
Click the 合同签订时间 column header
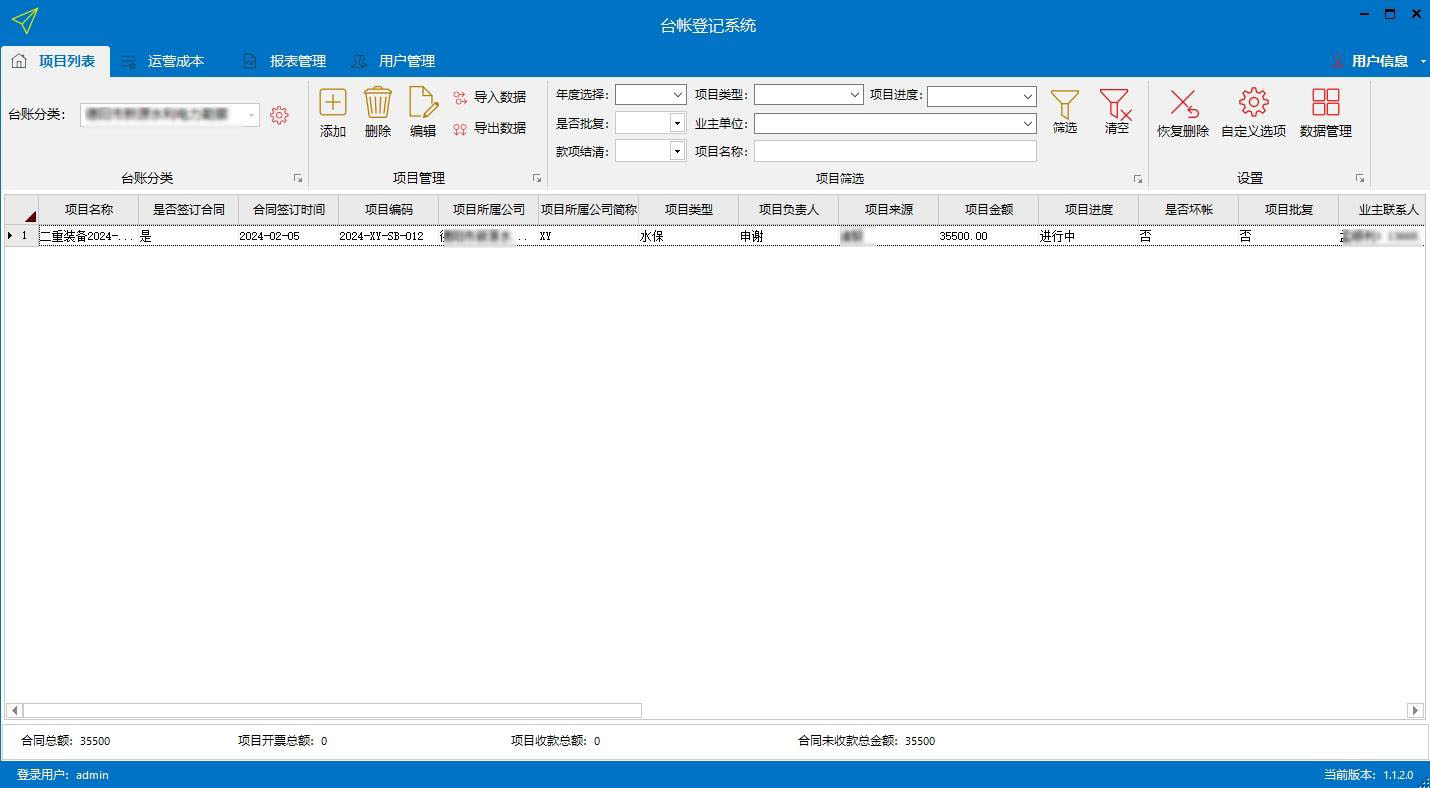pyautogui.click(x=289, y=210)
